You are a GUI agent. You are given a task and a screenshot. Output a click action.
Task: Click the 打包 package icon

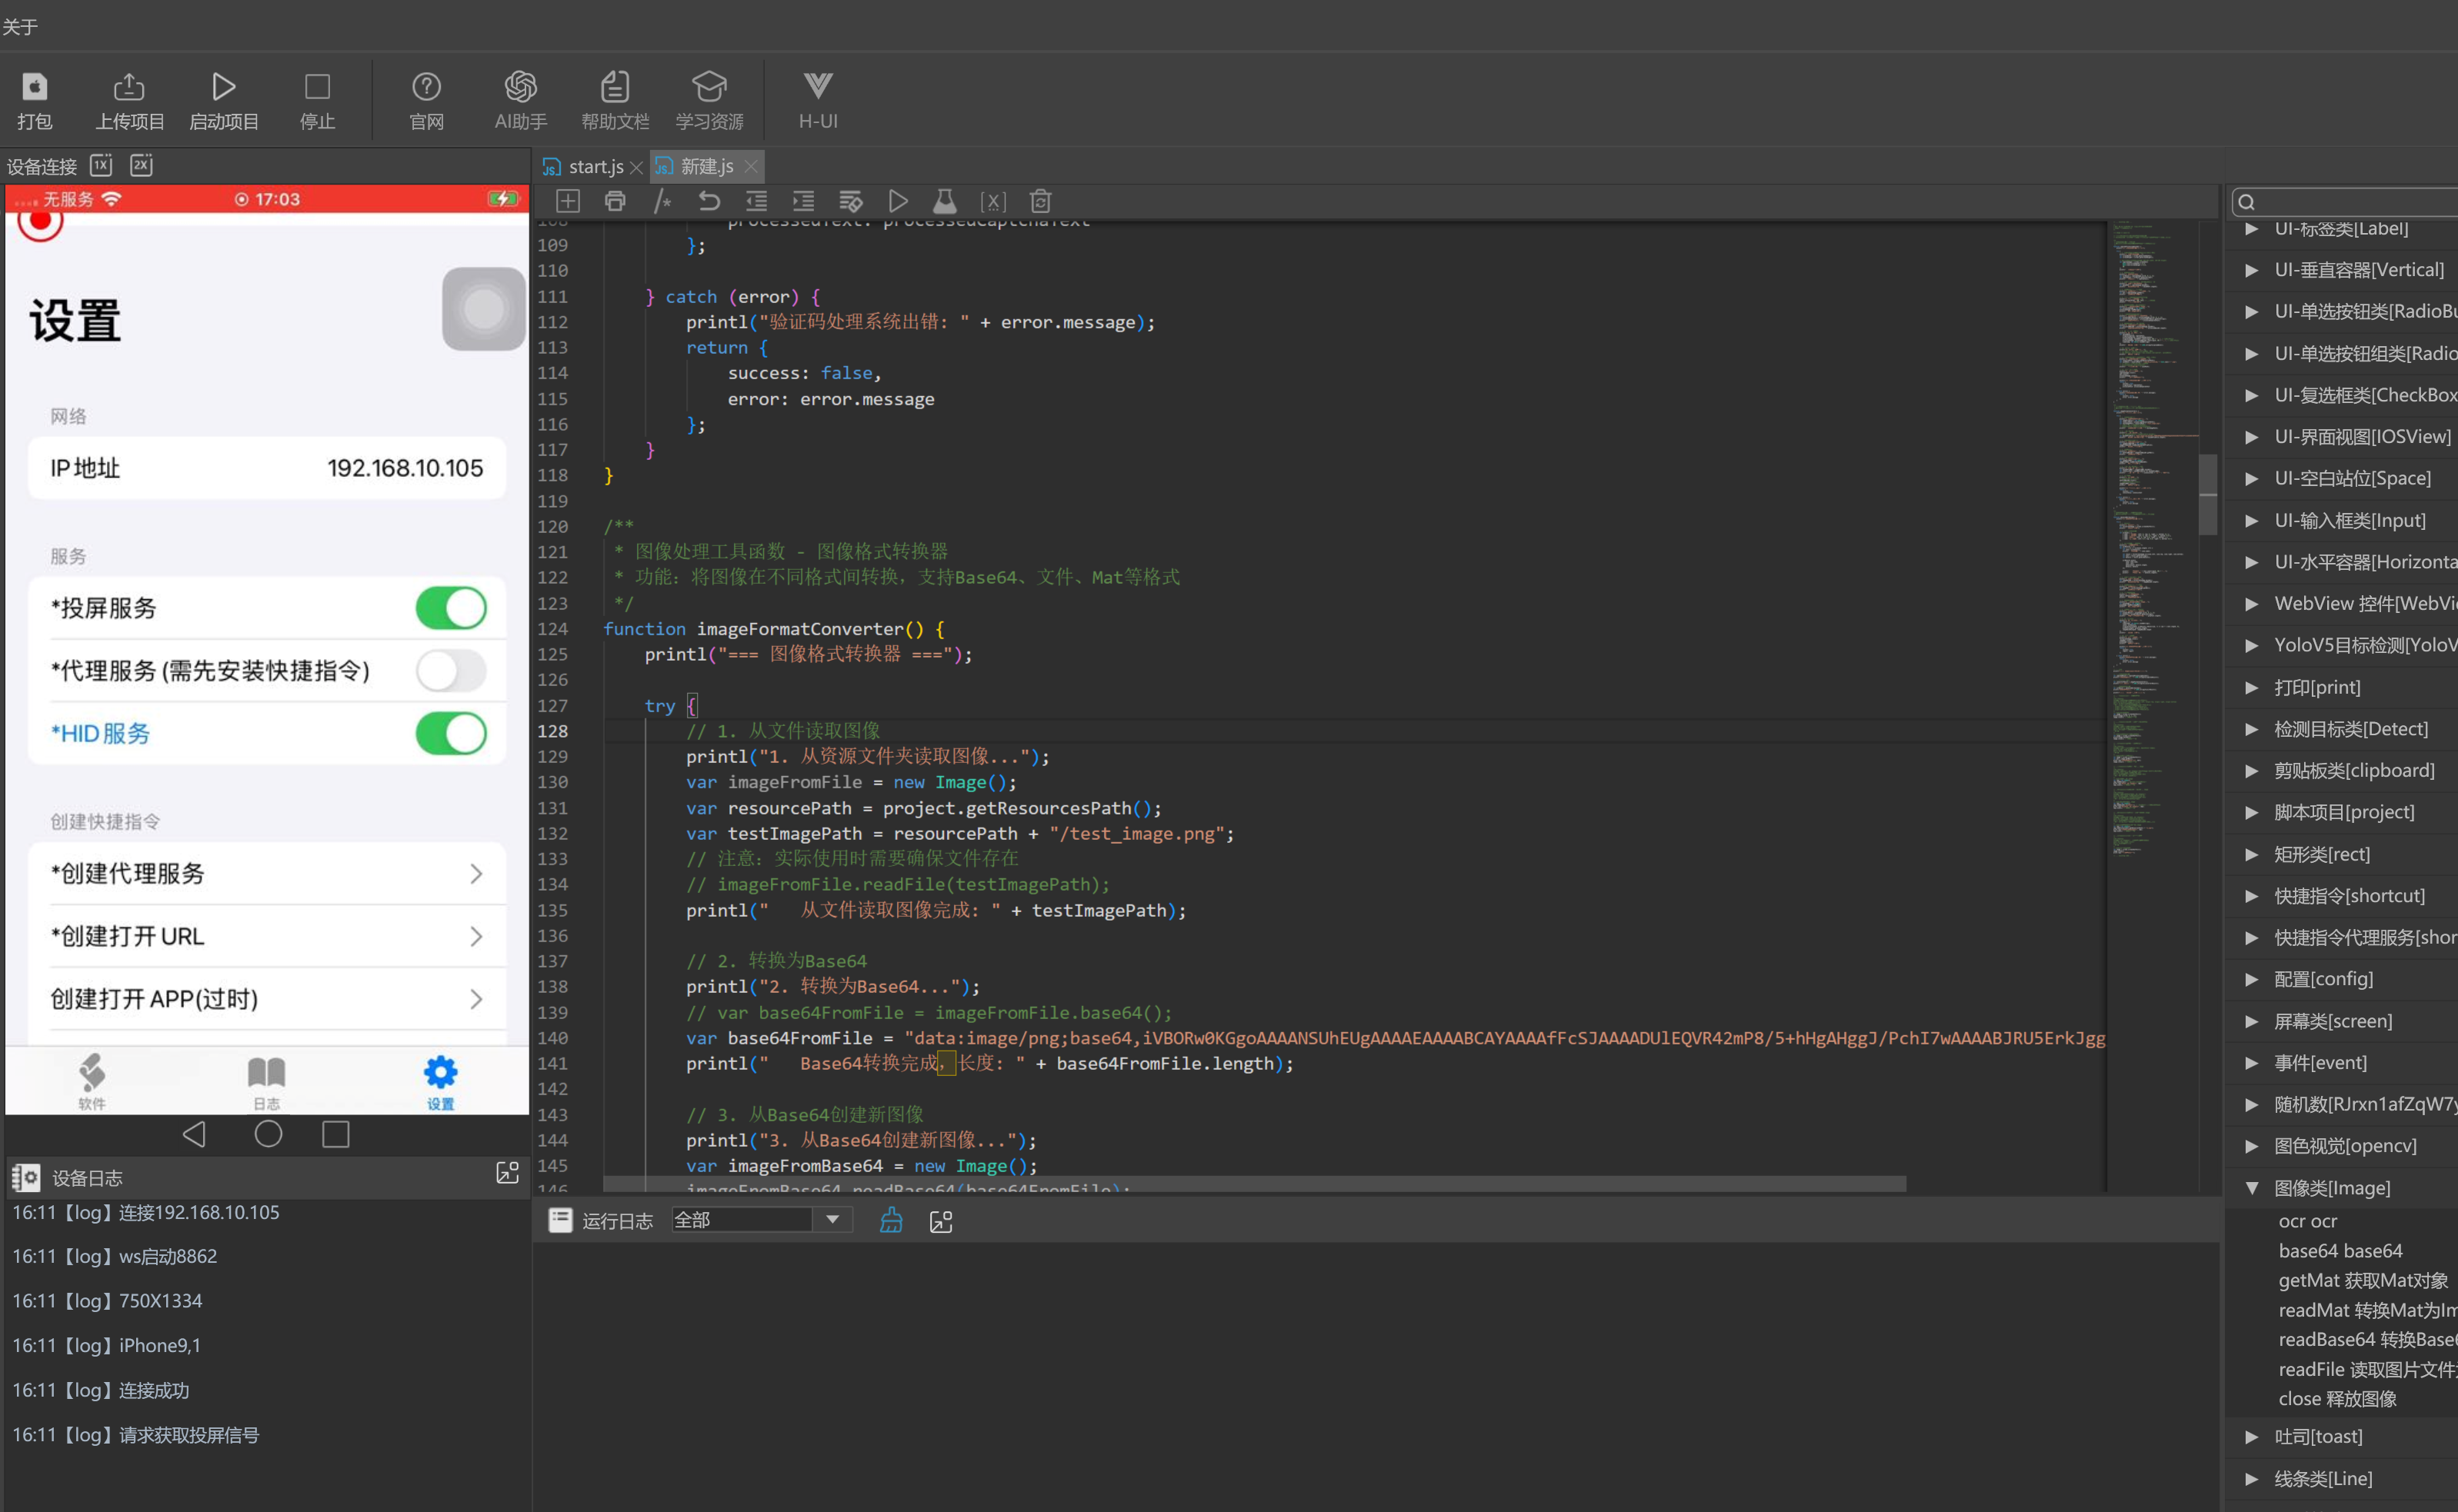[34, 87]
